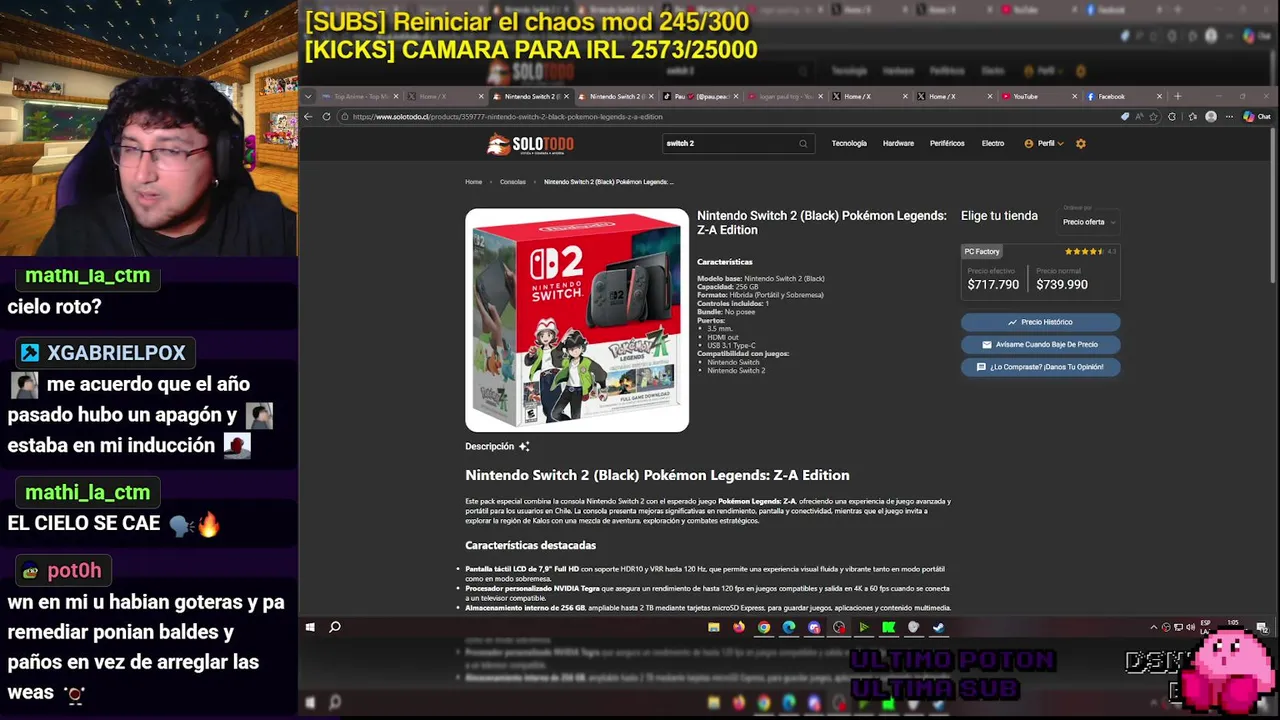
Task: Click the Nintendo Switch 2 product image
Action: 577,320
